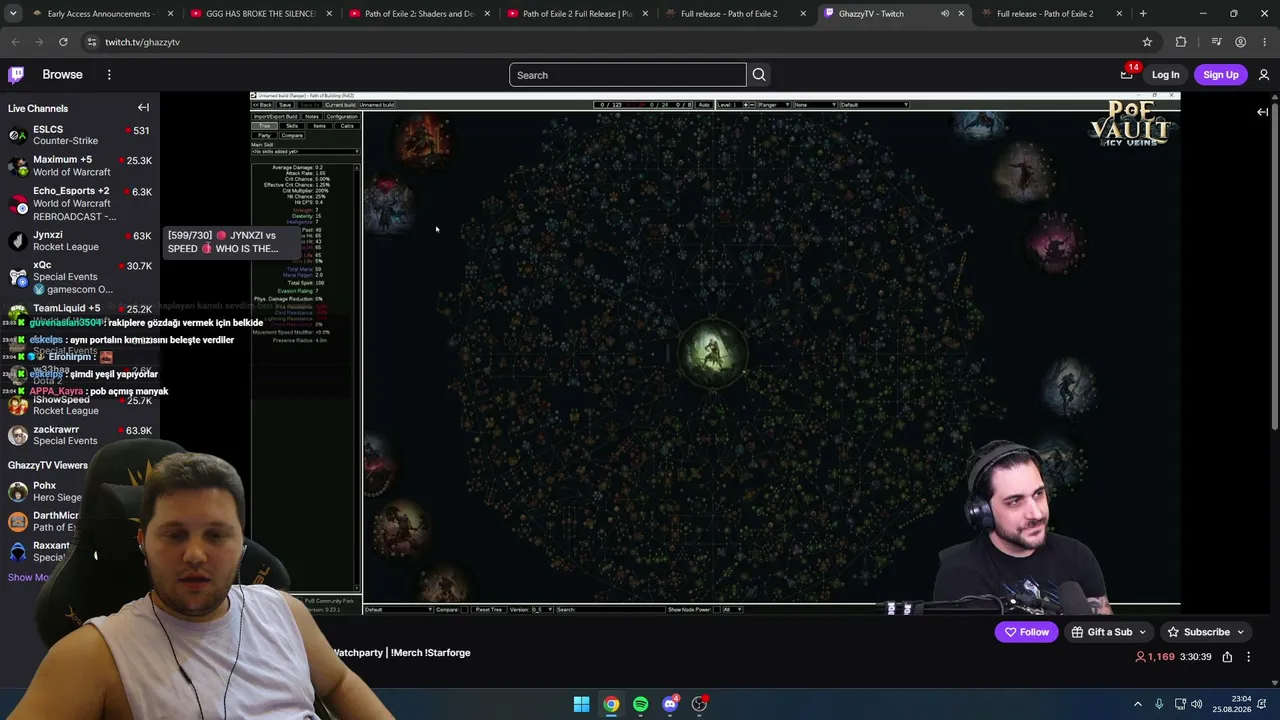This screenshot has height=720, width=1280.
Task: Click the Log In button
Action: [1165, 75]
